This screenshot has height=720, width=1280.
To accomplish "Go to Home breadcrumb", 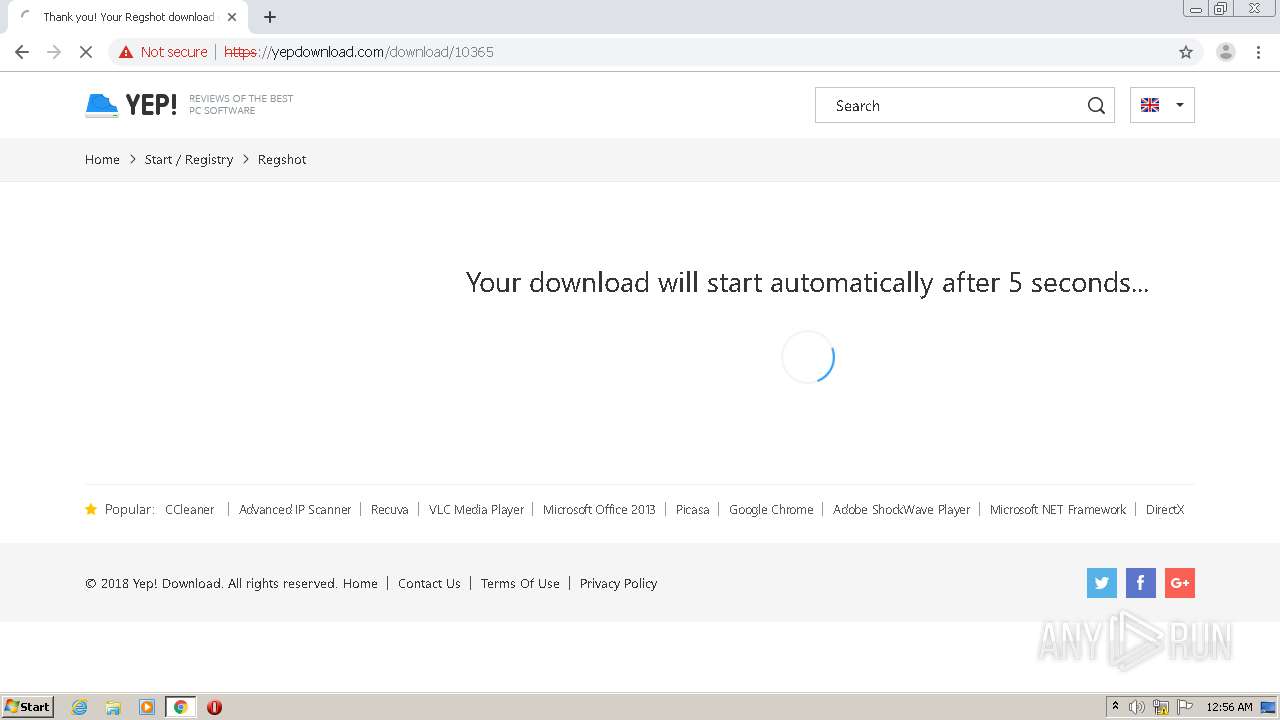I will click(102, 159).
